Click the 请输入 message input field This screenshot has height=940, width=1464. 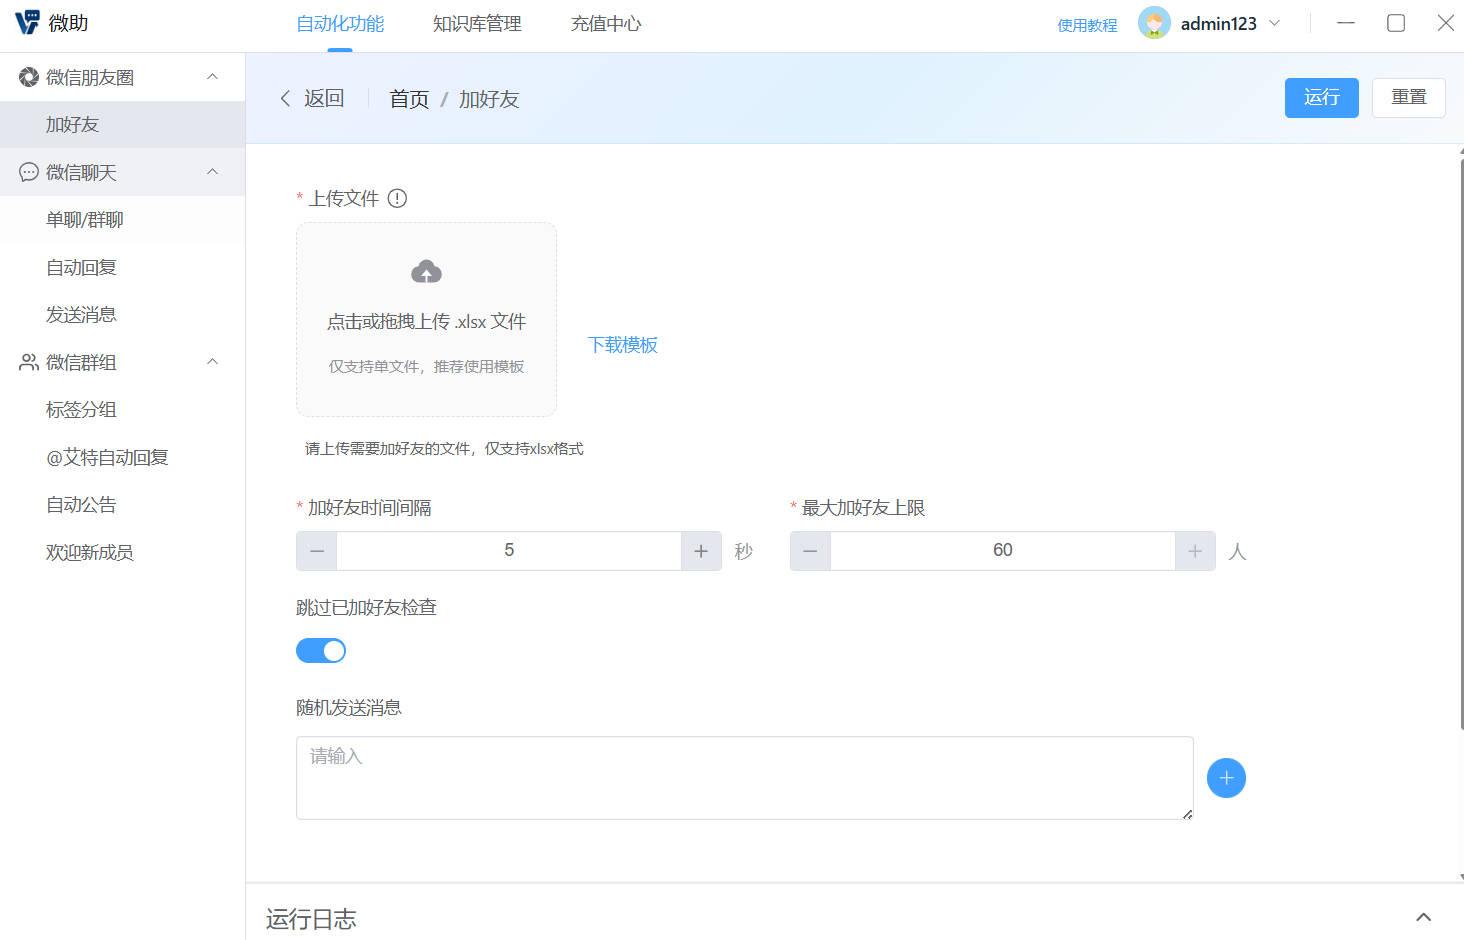[744, 777]
